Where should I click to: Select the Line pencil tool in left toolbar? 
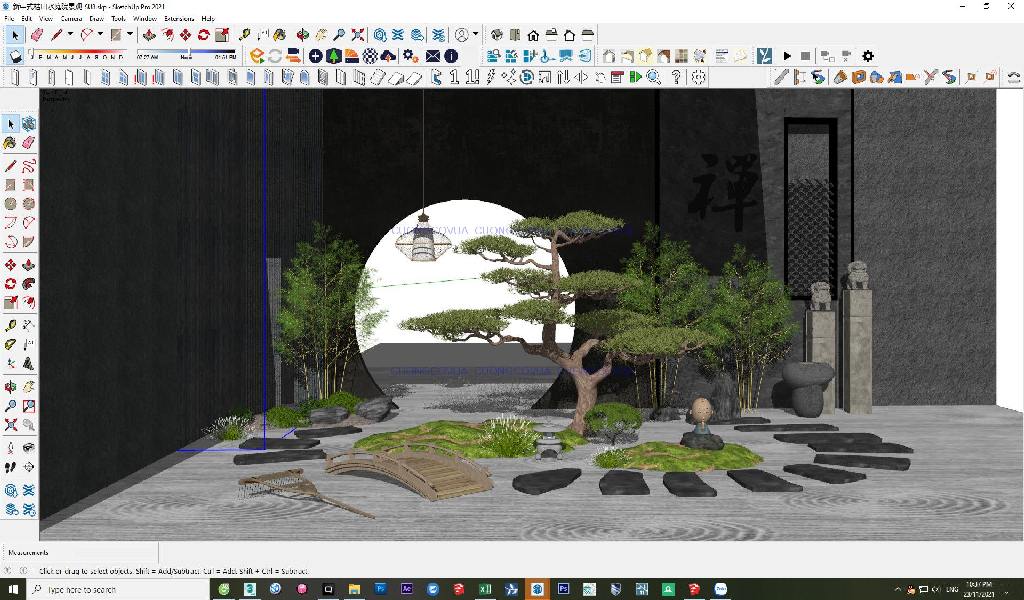coord(10,166)
